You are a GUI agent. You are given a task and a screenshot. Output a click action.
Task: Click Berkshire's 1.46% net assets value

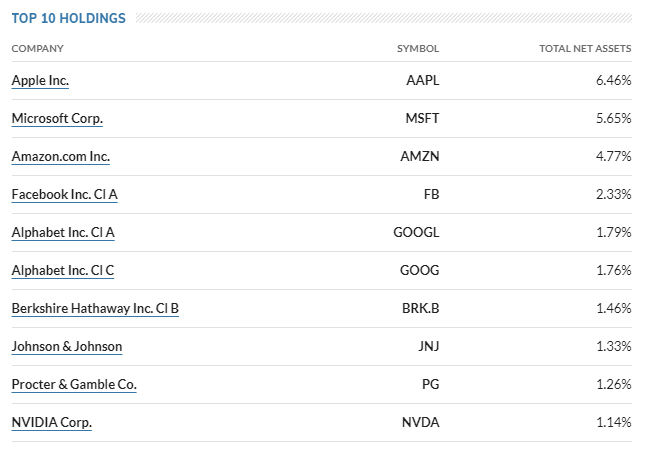(614, 308)
